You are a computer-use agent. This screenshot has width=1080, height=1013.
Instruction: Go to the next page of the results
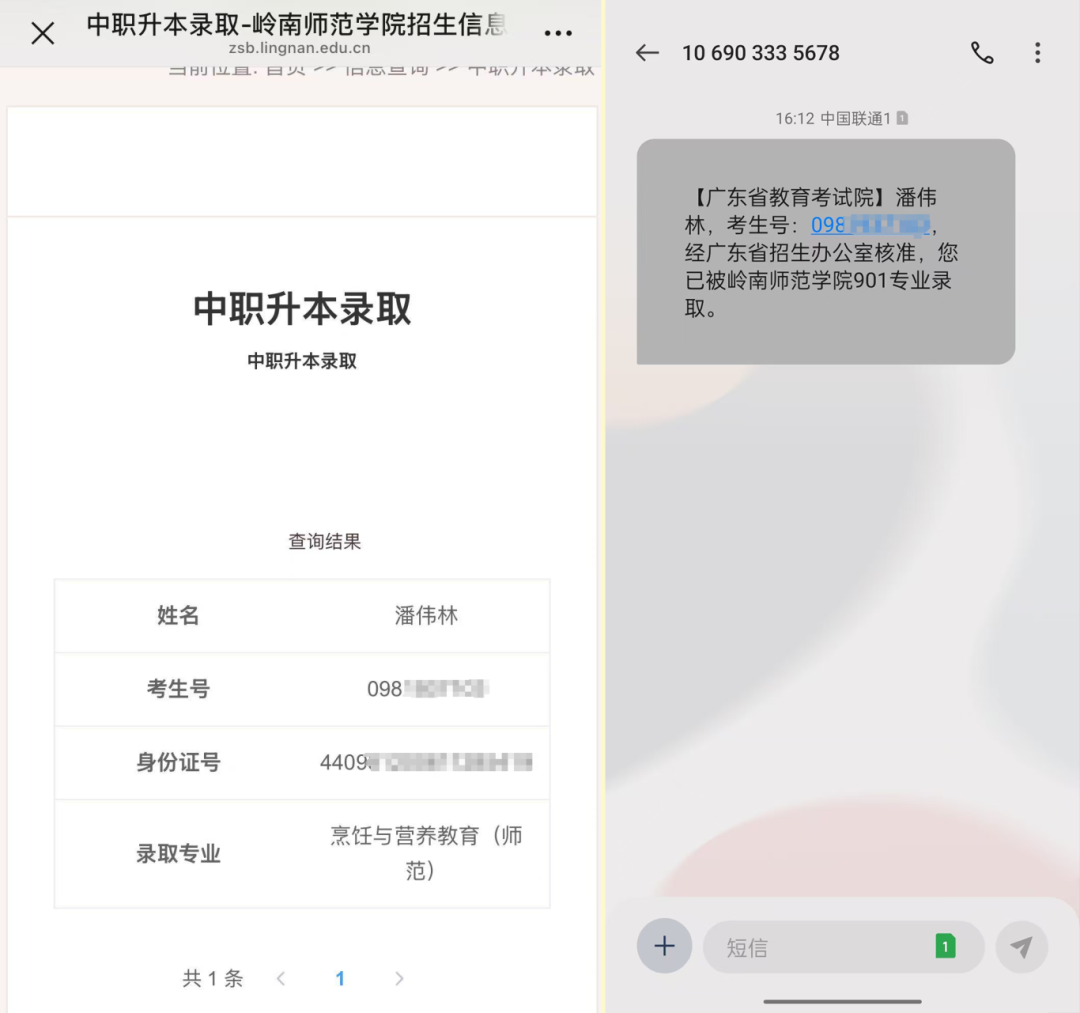point(399,979)
